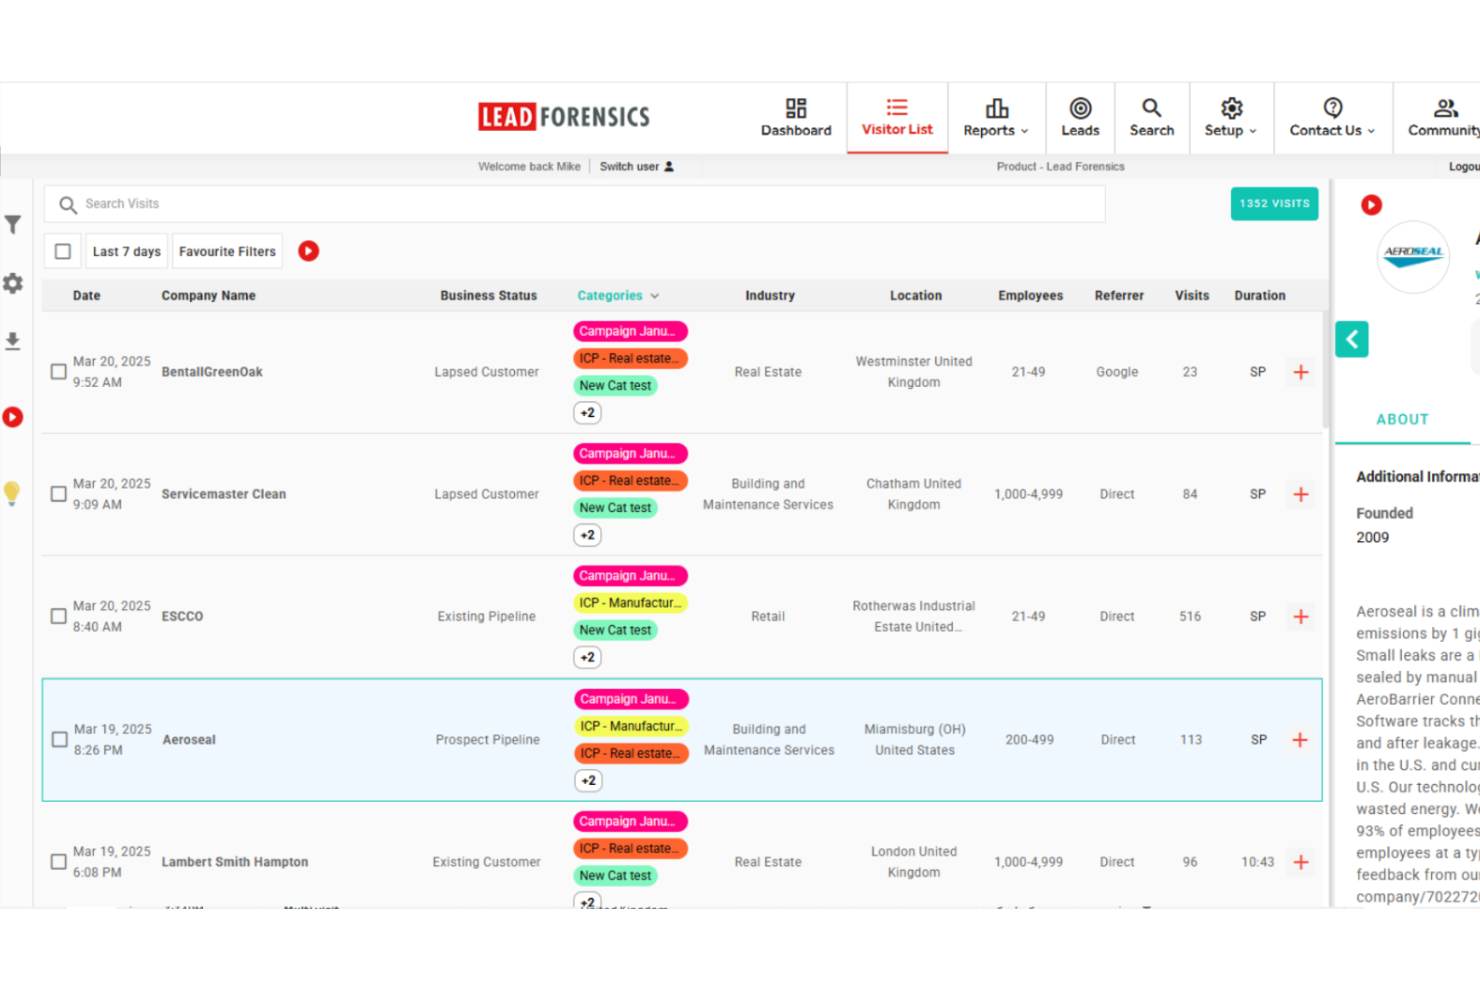Select the About tab in the details panel
Image resolution: width=1480 pixels, height=987 pixels.
point(1402,420)
